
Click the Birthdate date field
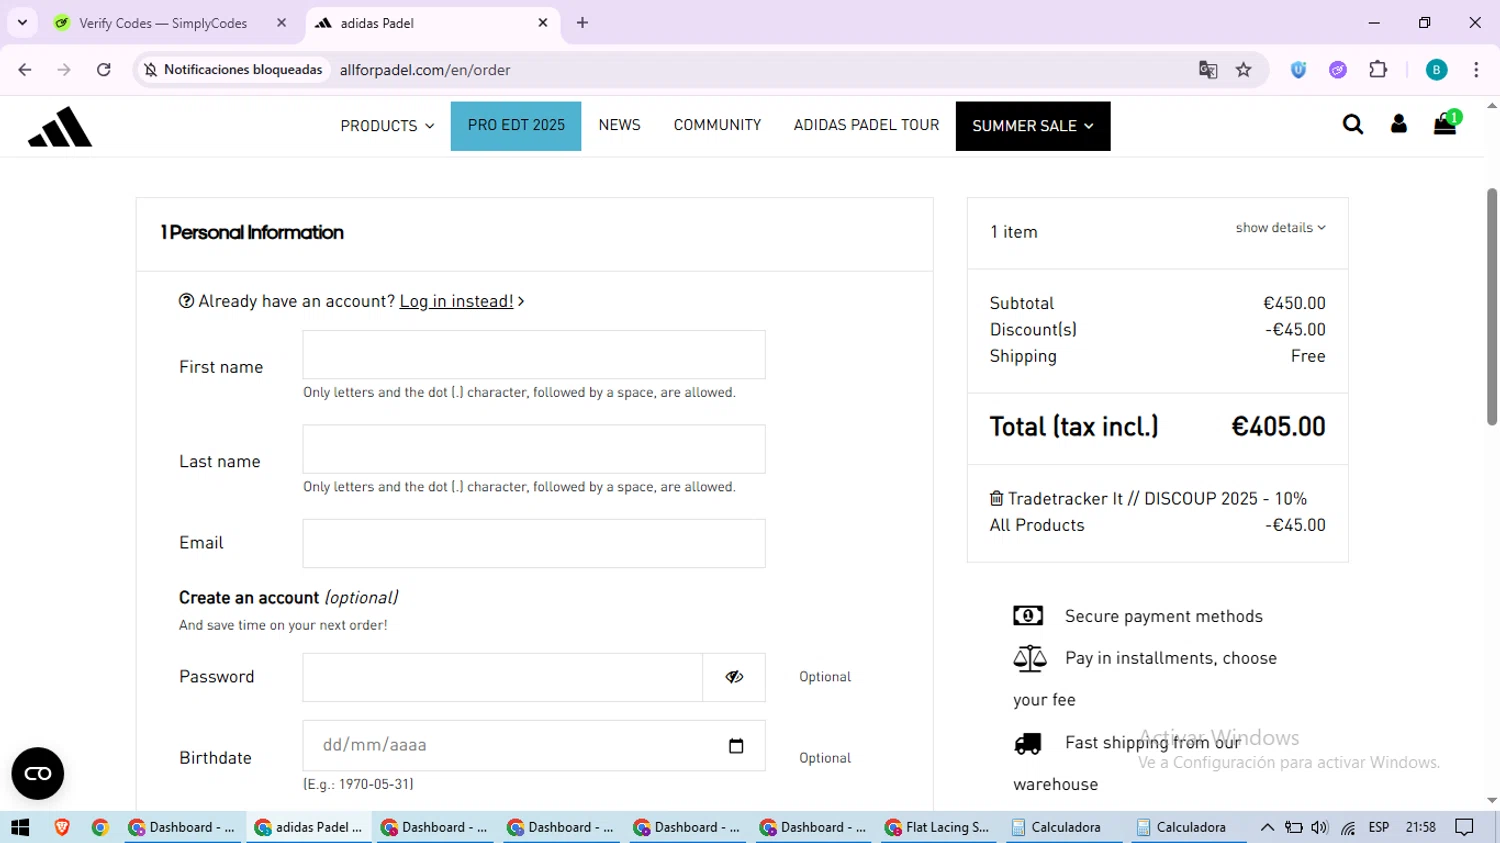coord(534,746)
